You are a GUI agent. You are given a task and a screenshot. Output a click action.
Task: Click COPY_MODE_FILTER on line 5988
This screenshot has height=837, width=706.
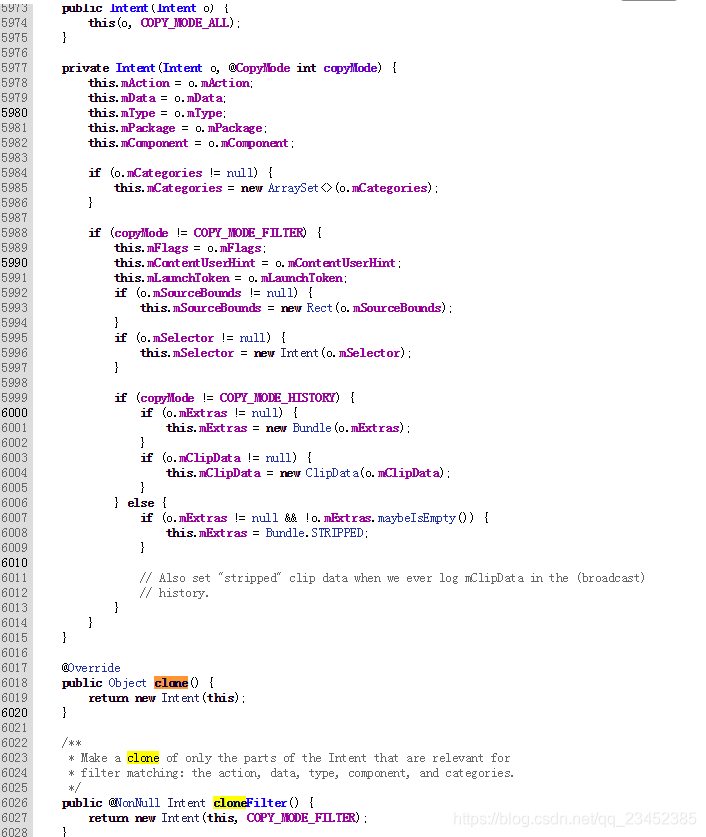(248, 233)
